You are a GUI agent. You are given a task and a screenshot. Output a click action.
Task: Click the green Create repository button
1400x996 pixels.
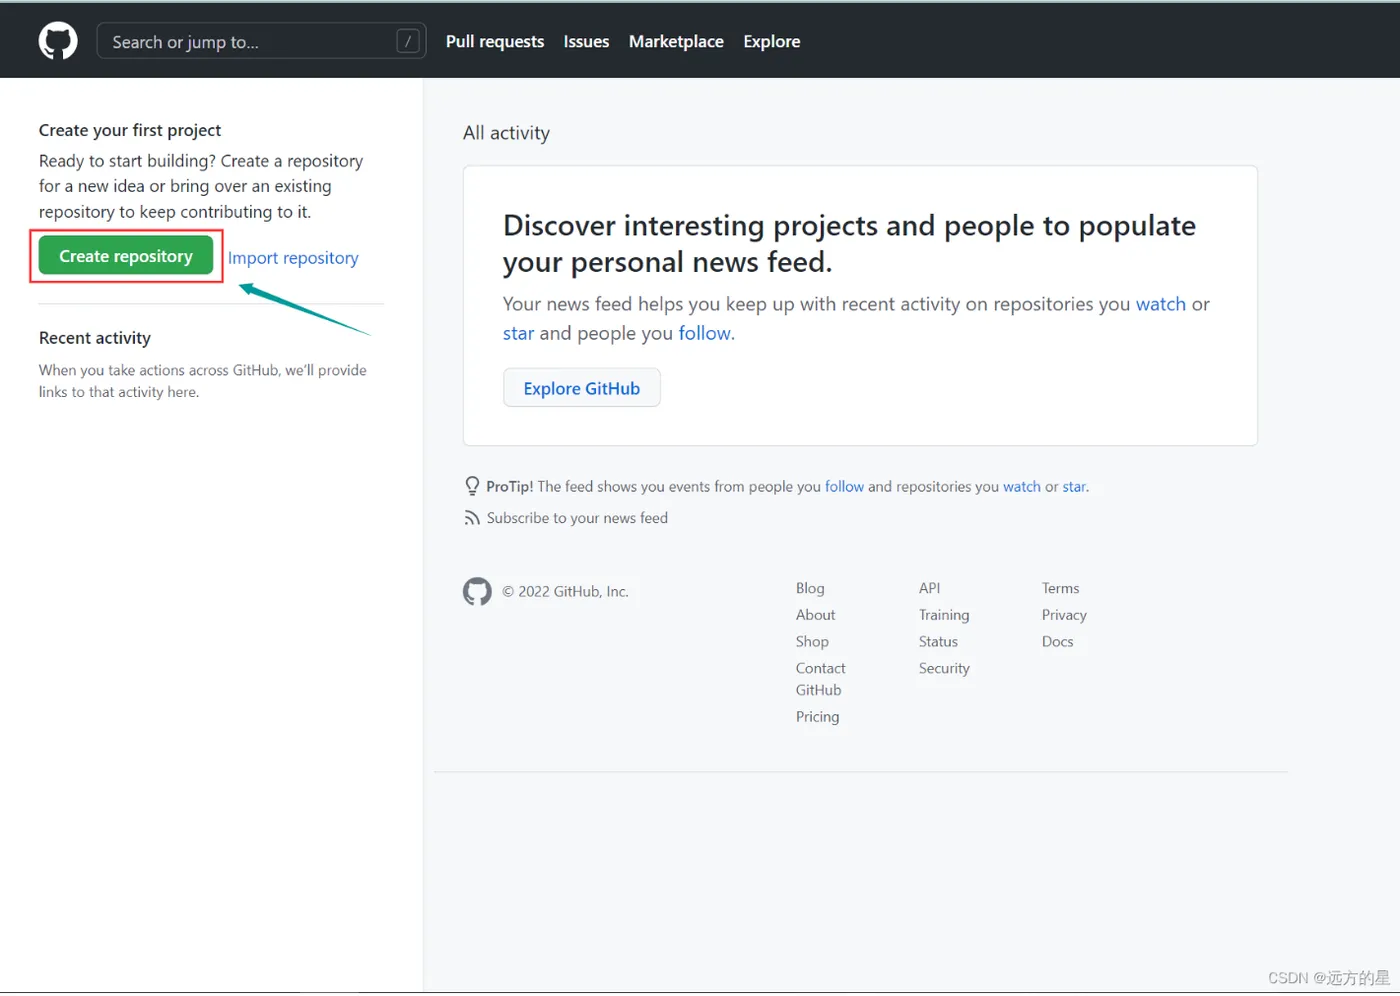click(x=126, y=256)
